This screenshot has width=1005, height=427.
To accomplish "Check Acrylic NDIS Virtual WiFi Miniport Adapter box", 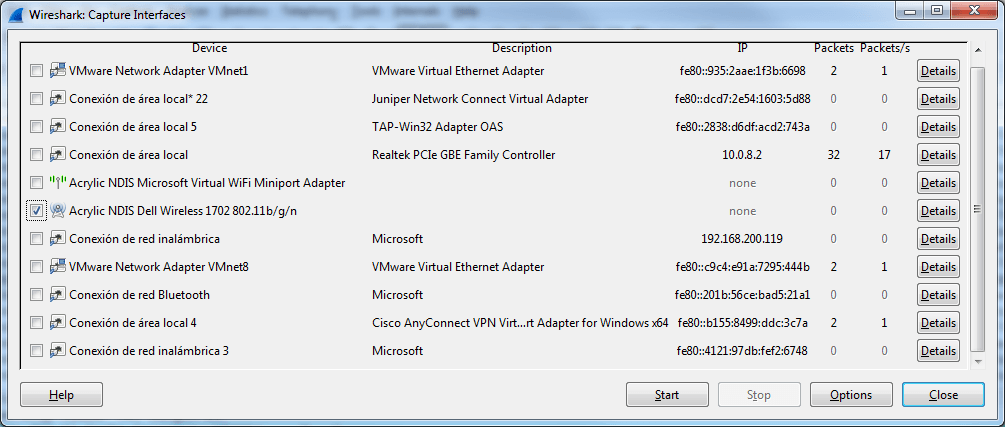I will tap(37, 183).
